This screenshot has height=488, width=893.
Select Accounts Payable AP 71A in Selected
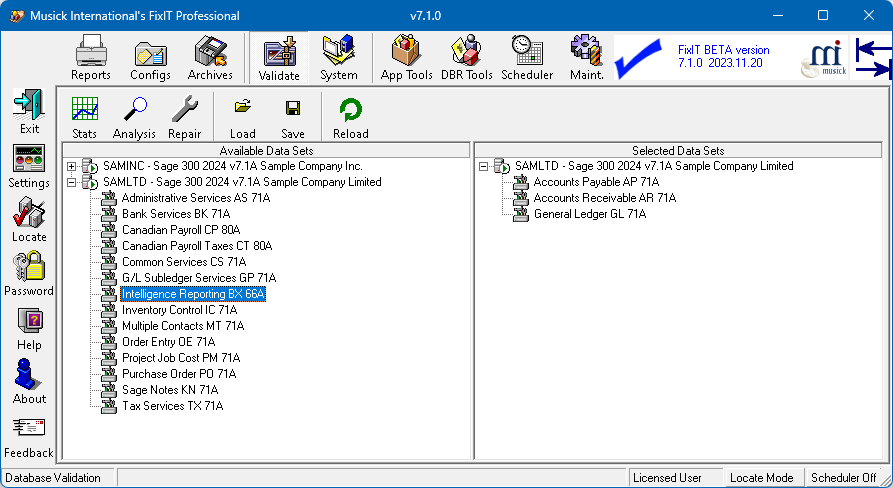[x=596, y=182]
